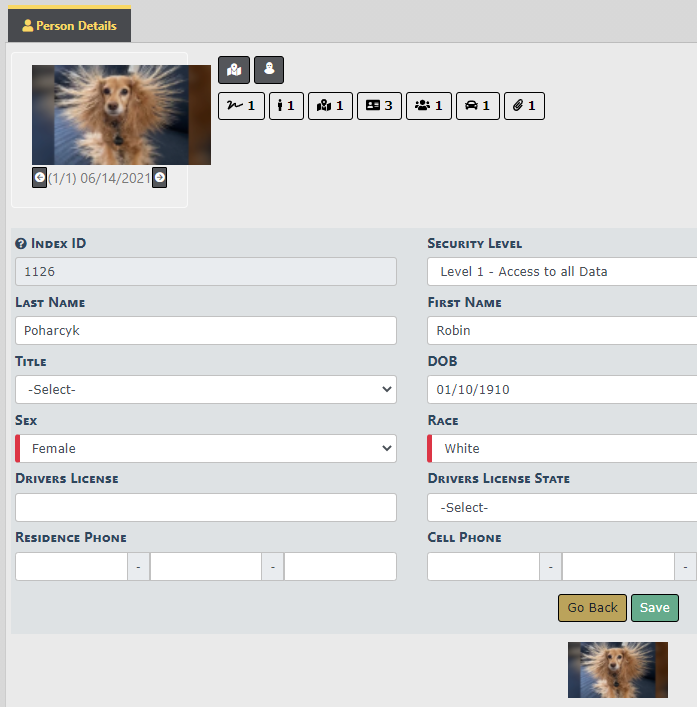The height and width of the screenshot is (707, 697).
Task: Open the group associates badge
Action: pyautogui.click(x=428, y=105)
